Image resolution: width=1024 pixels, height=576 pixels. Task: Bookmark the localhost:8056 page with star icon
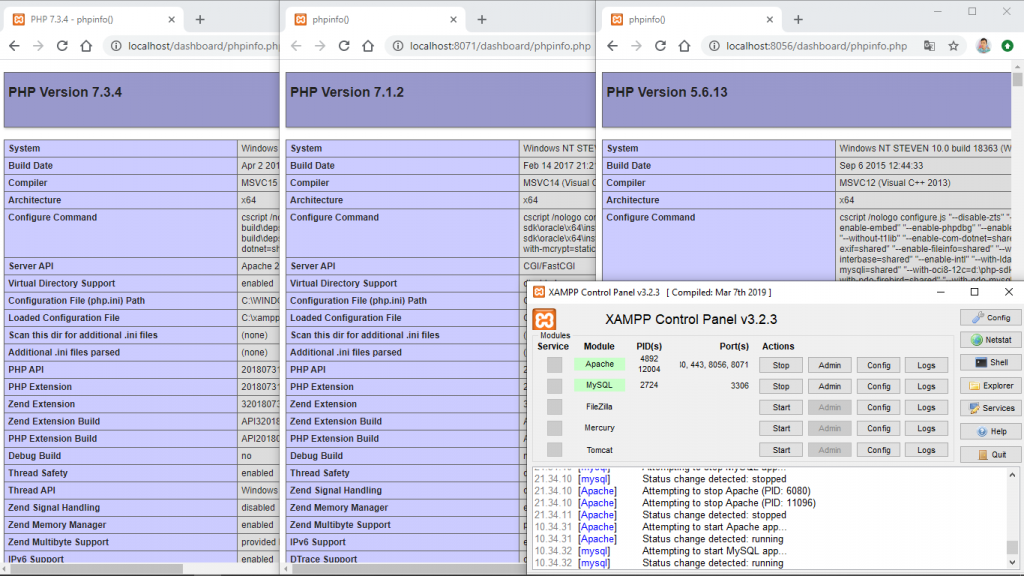click(954, 46)
